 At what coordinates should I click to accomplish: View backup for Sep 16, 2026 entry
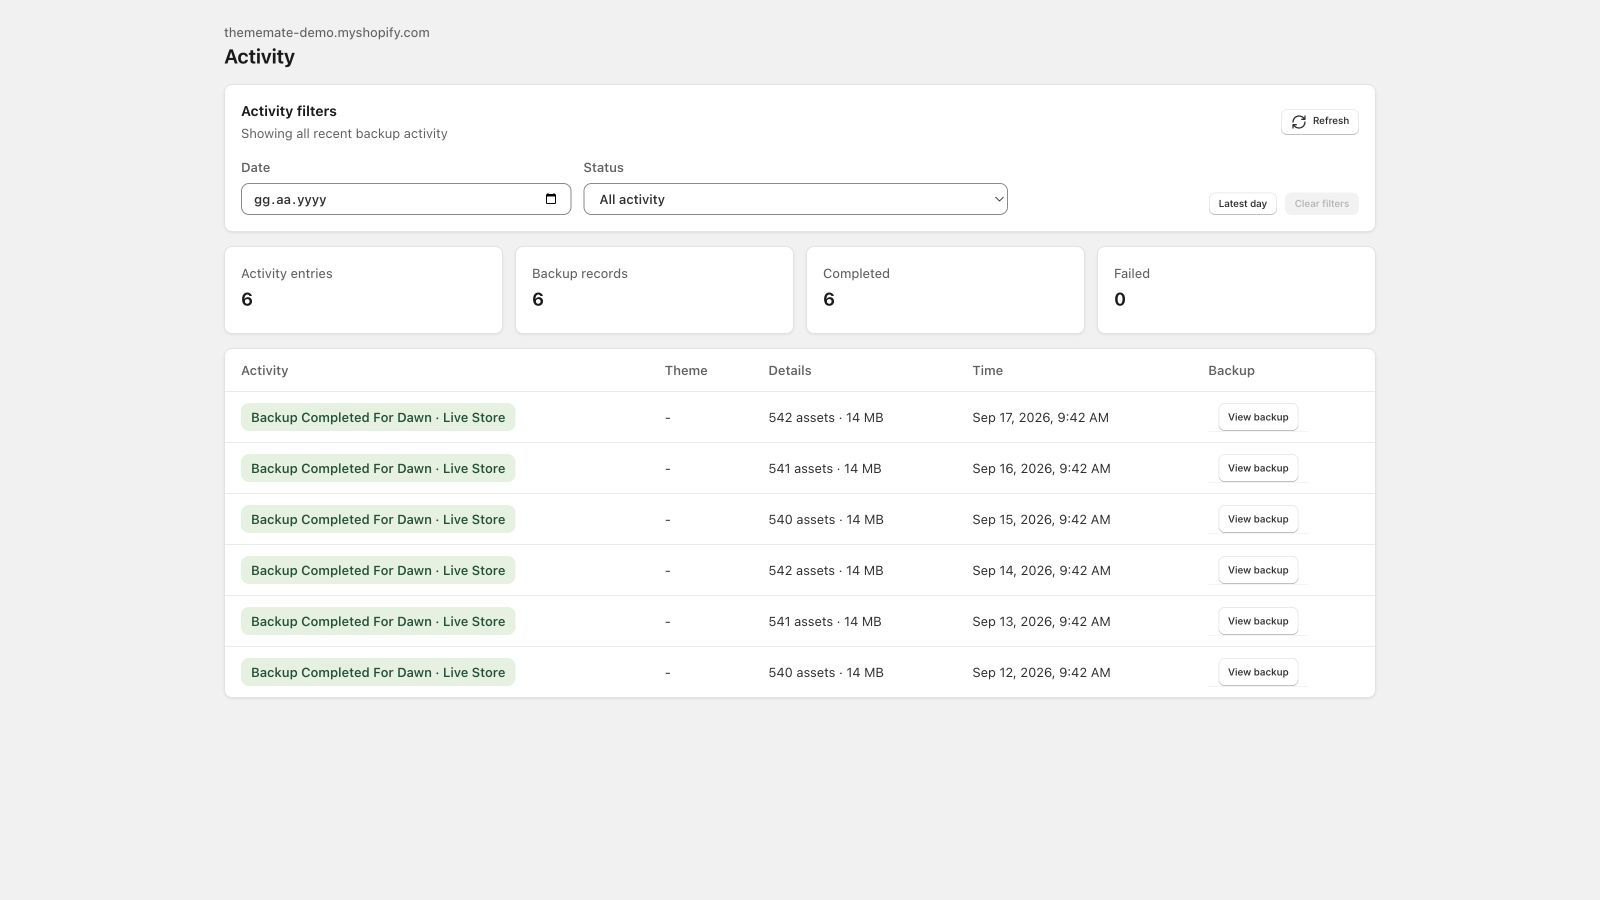[x=1258, y=468]
